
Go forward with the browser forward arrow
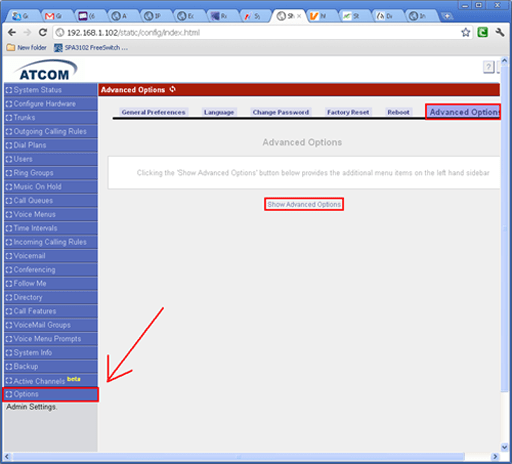coord(27,32)
